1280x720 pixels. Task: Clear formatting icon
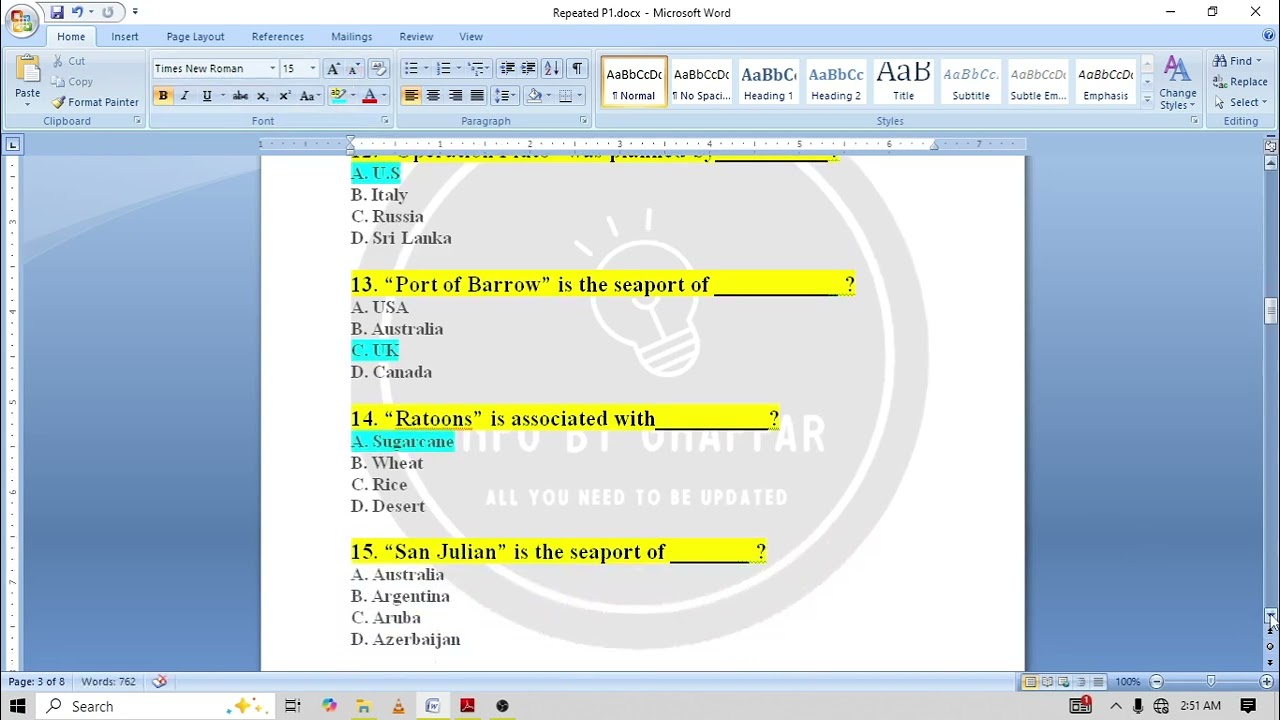378,68
